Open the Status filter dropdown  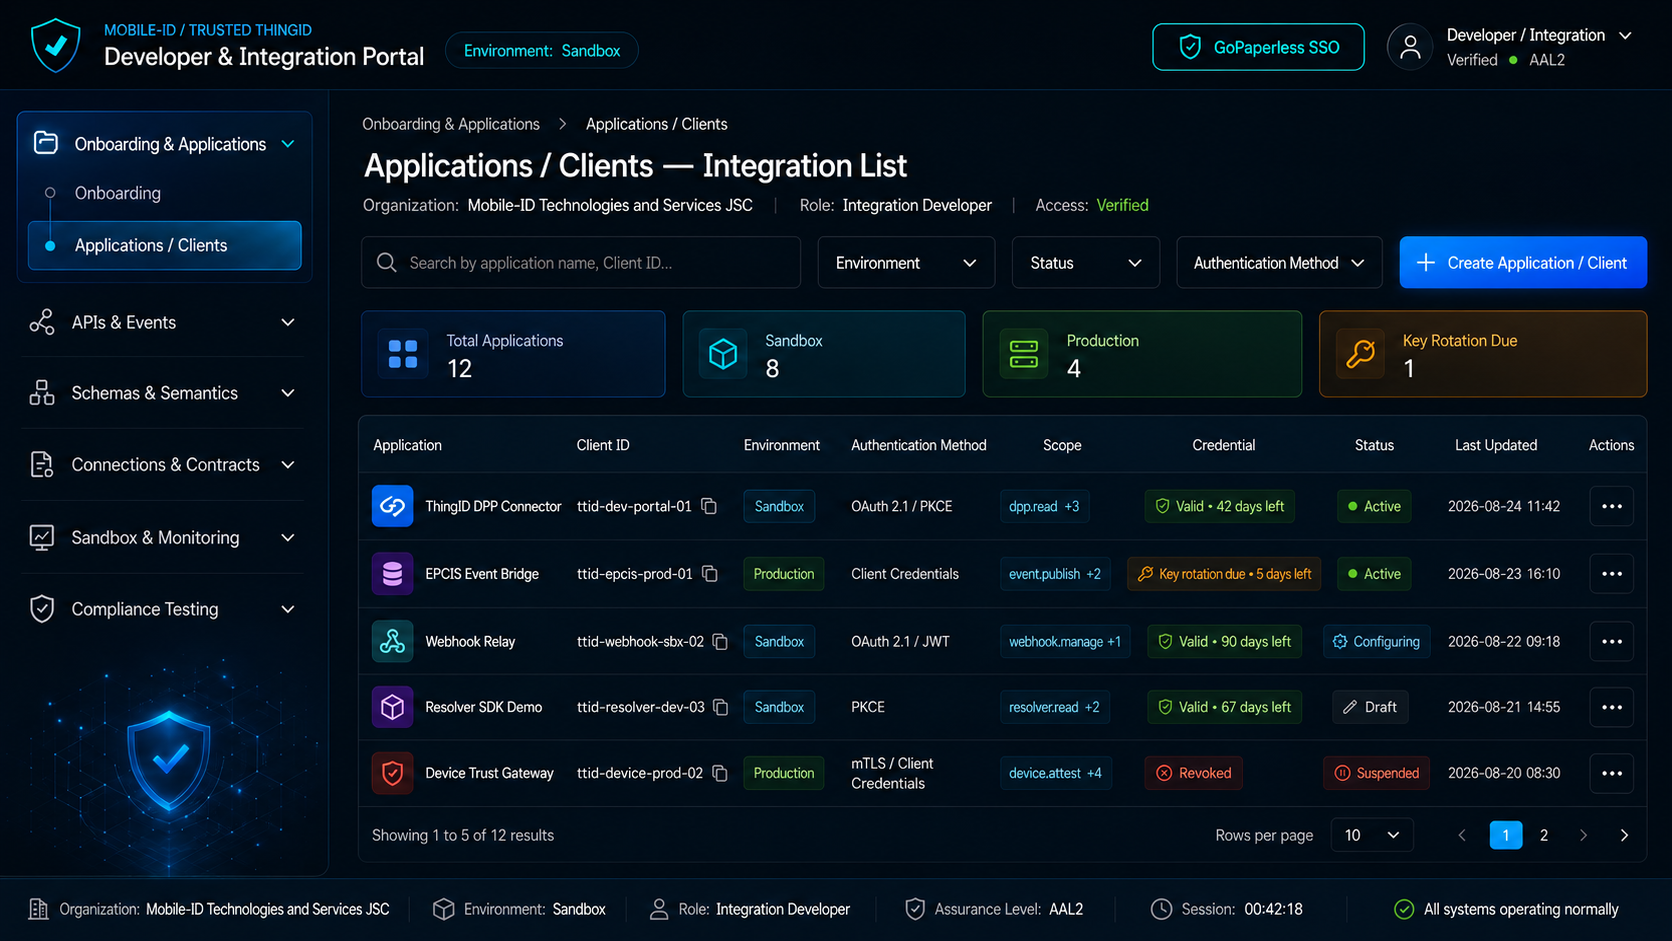click(x=1086, y=263)
